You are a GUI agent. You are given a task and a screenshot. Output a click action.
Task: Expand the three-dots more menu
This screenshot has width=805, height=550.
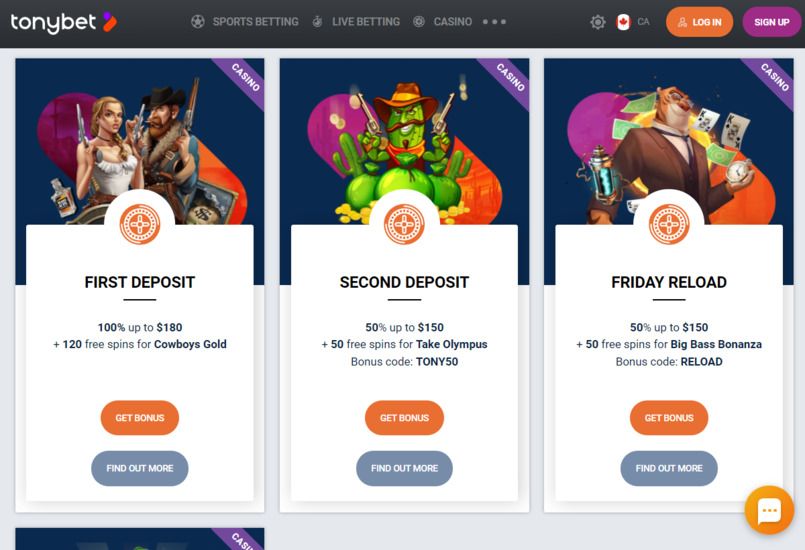pyautogui.click(x=494, y=22)
